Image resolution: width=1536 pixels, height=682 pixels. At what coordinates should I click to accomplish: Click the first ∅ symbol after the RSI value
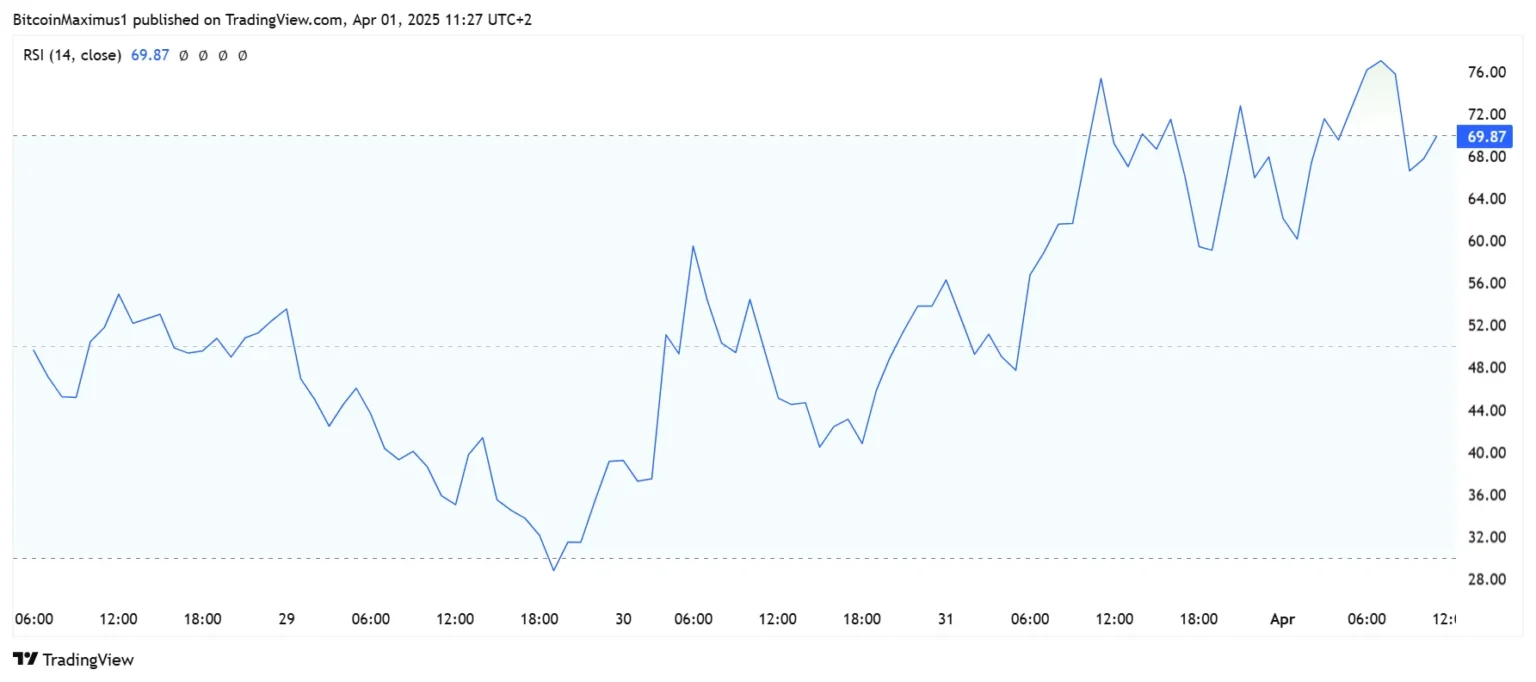183,56
